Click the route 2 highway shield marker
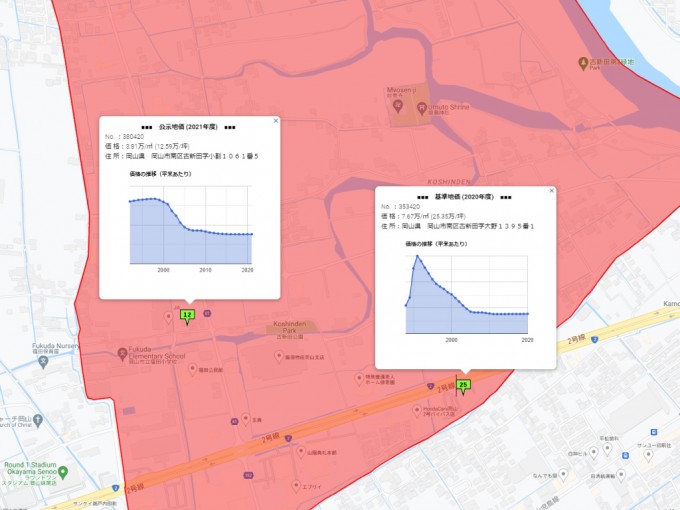The height and width of the screenshot is (510, 680). pos(597,342)
